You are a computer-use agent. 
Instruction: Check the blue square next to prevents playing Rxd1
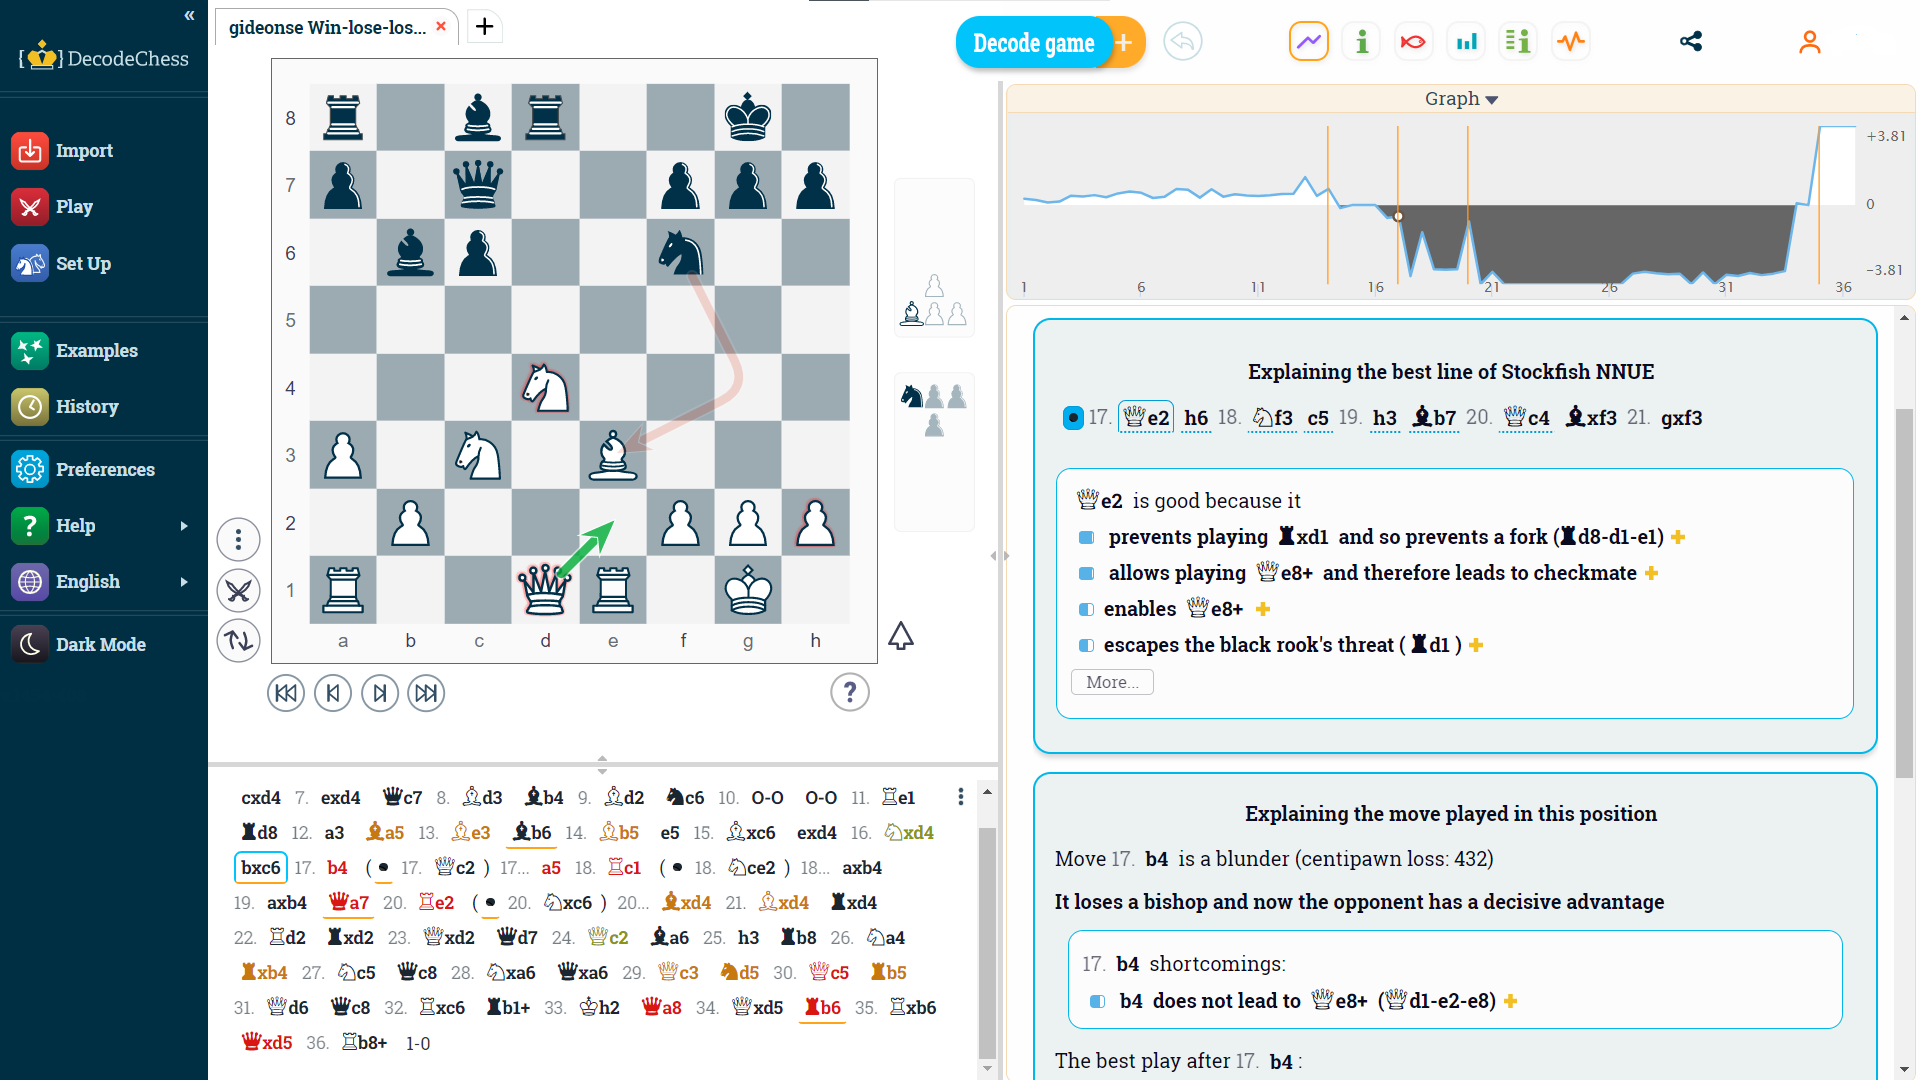pos(1085,537)
